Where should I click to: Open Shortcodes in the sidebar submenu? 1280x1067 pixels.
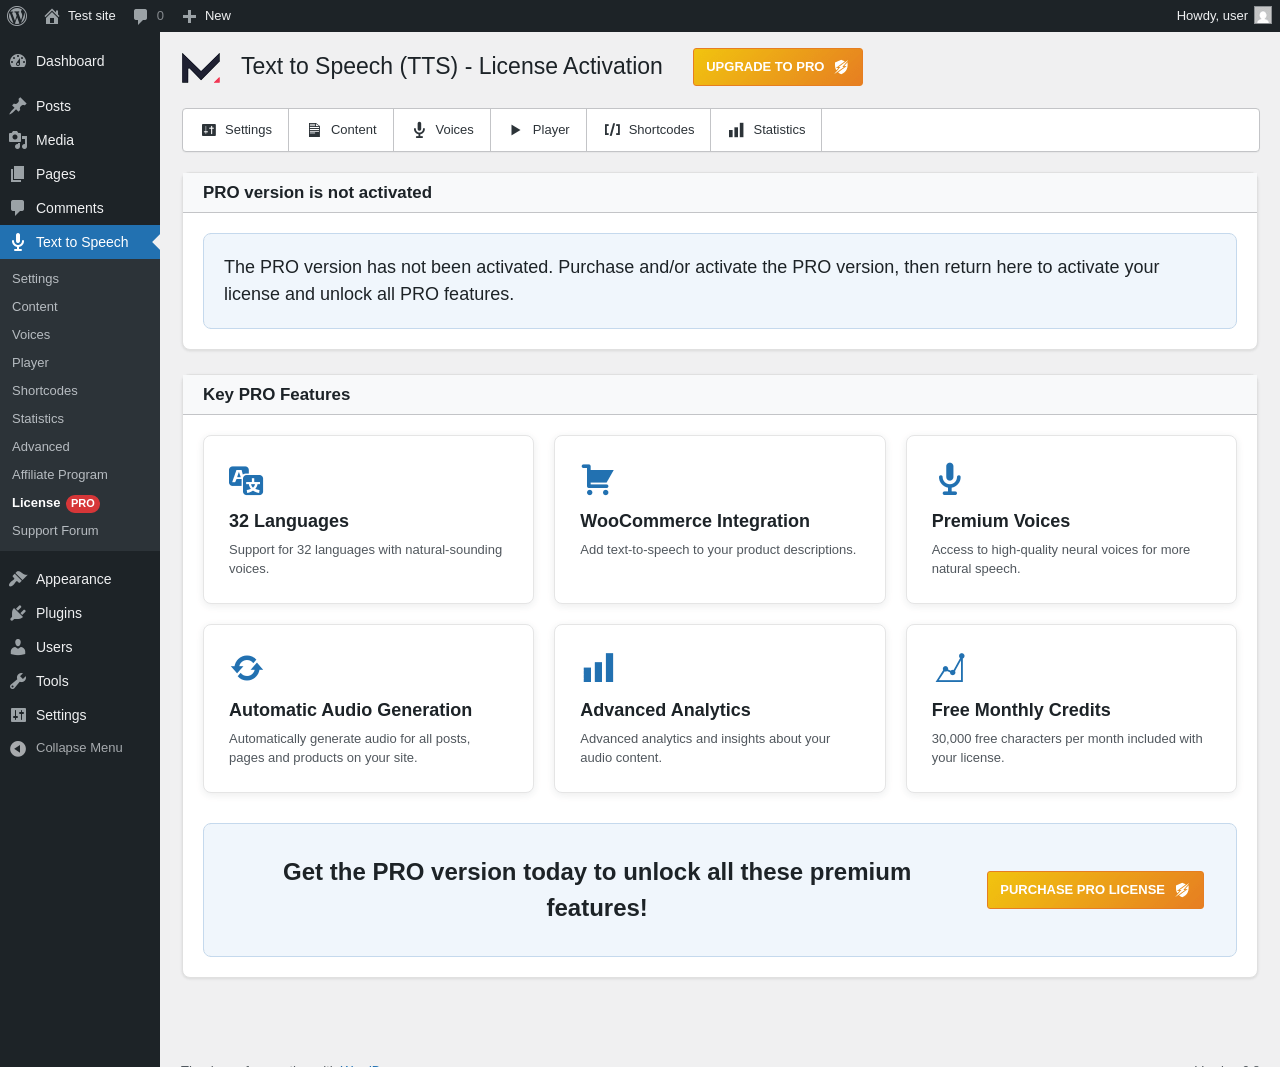click(45, 391)
